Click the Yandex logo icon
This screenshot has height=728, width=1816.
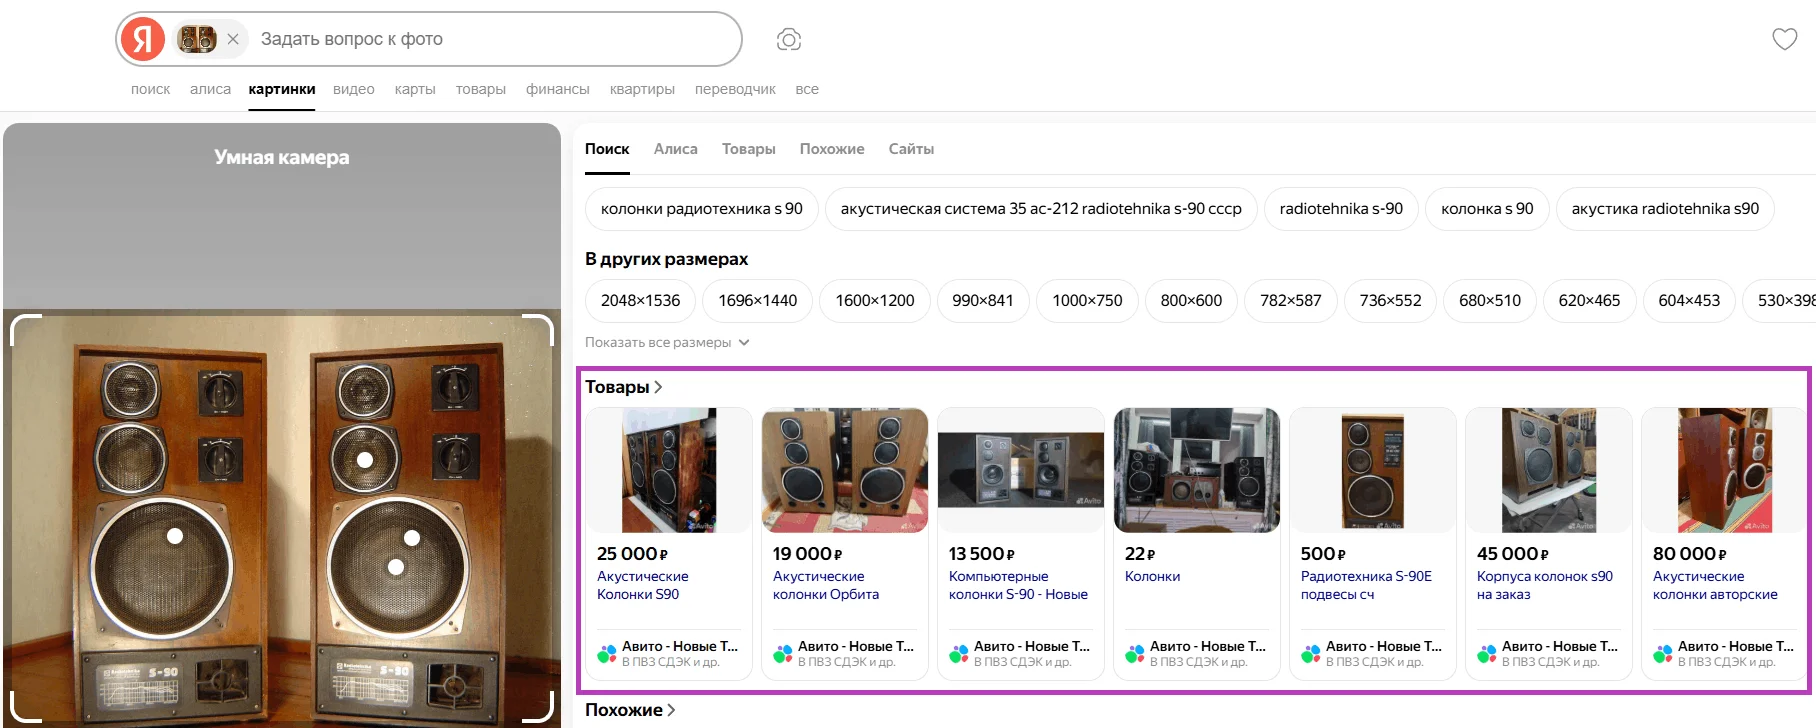pyautogui.click(x=143, y=40)
